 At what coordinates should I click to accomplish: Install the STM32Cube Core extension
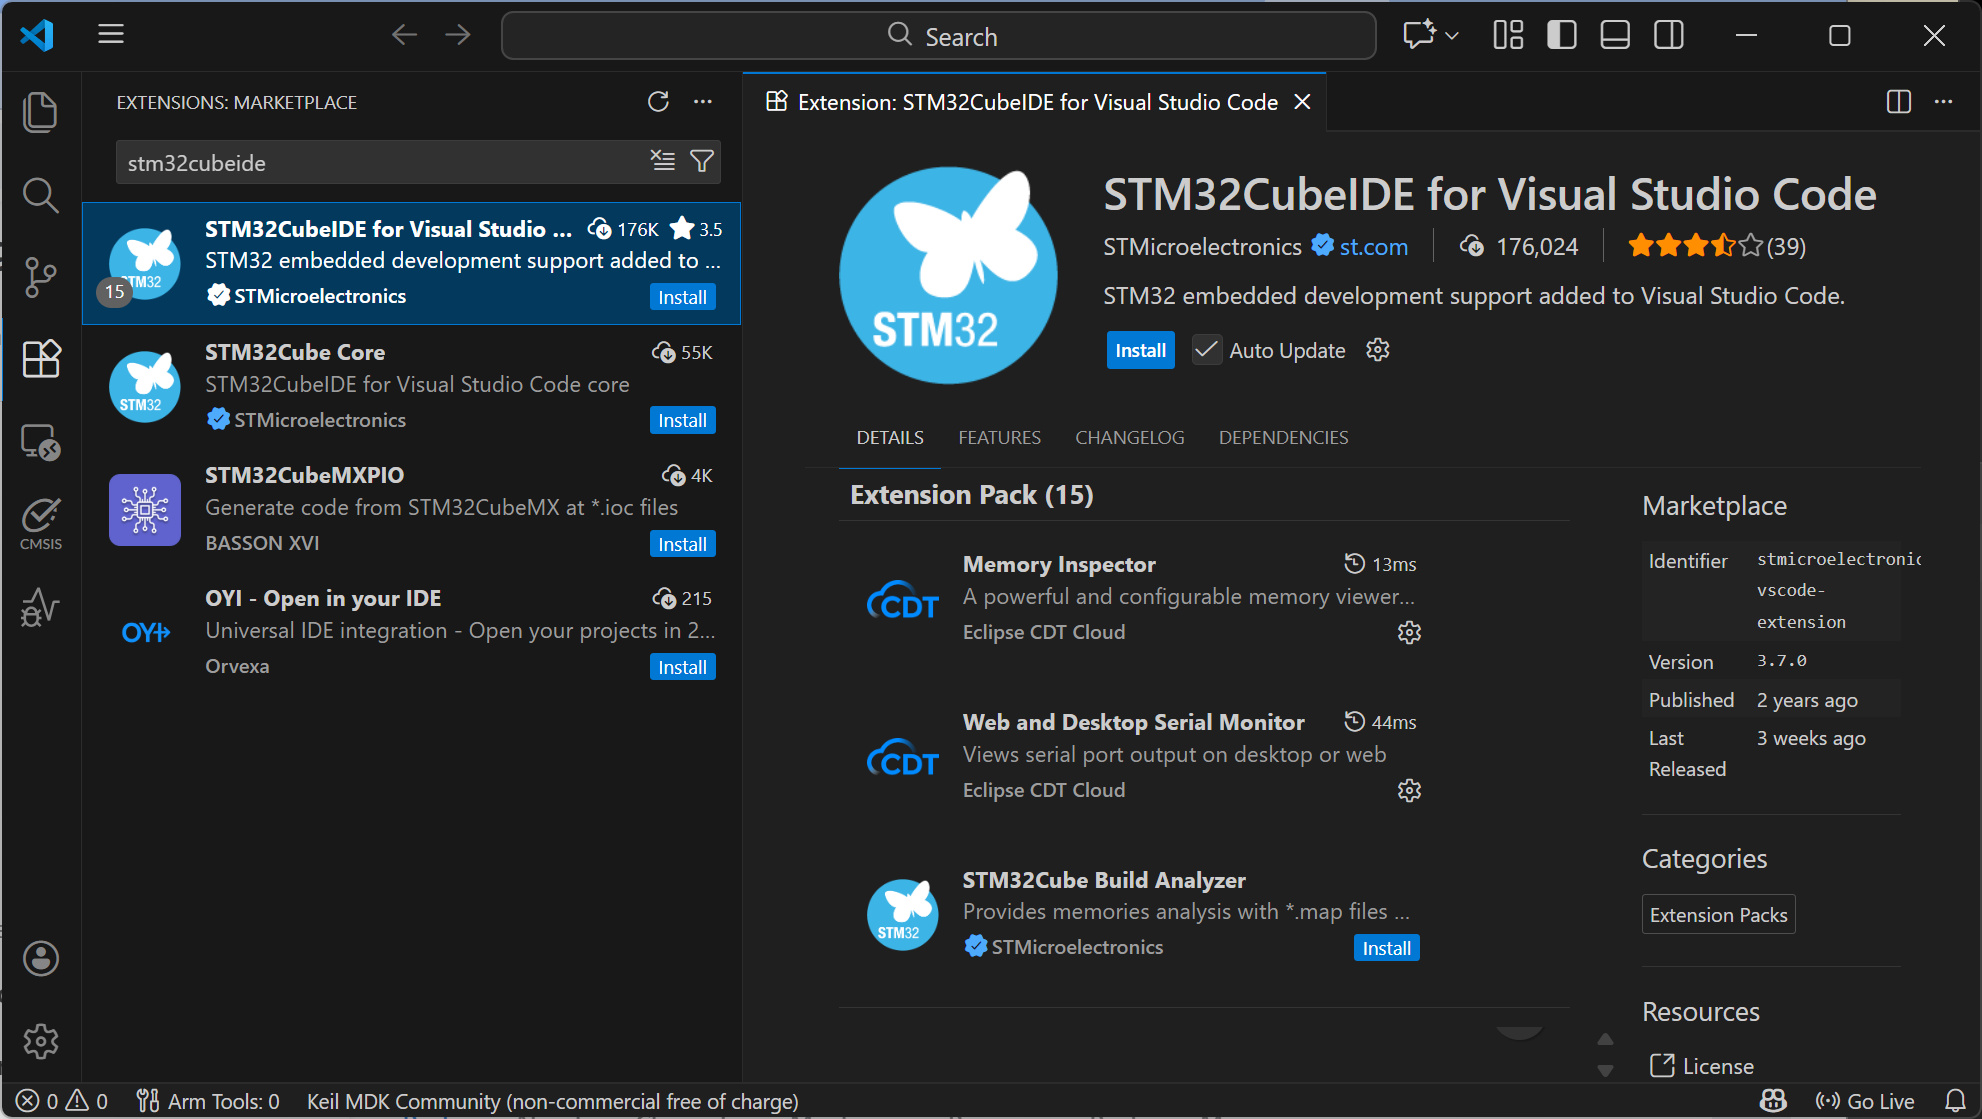pos(682,421)
